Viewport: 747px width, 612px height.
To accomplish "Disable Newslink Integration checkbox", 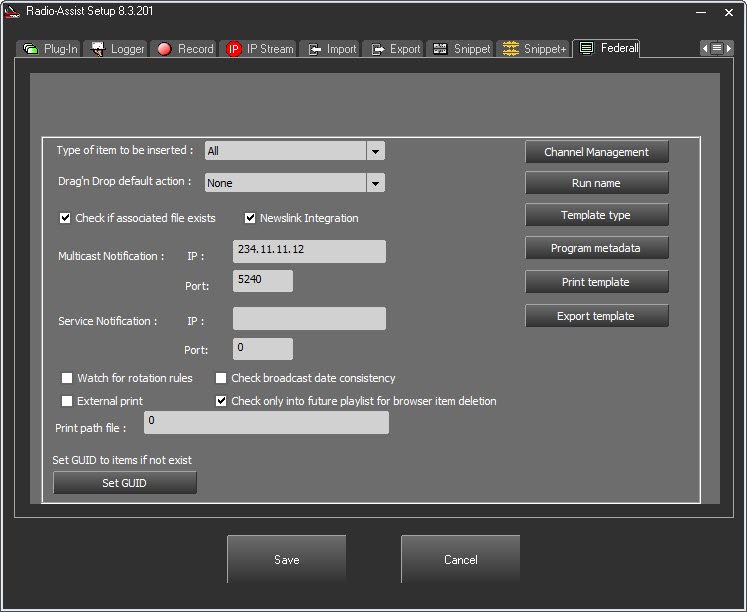I will coord(251,218).
